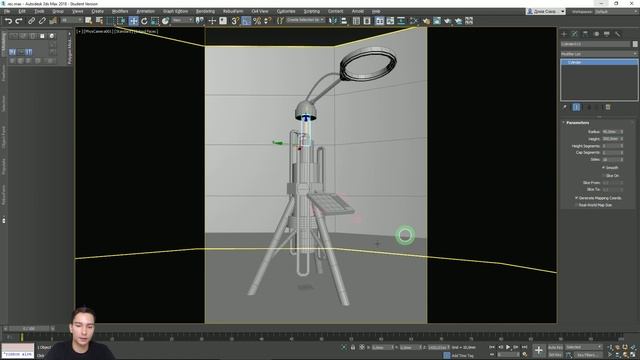This screenshot has height=360, width=640.
Task: Open the Material Editor icon
Action: (x=414, y=20)
